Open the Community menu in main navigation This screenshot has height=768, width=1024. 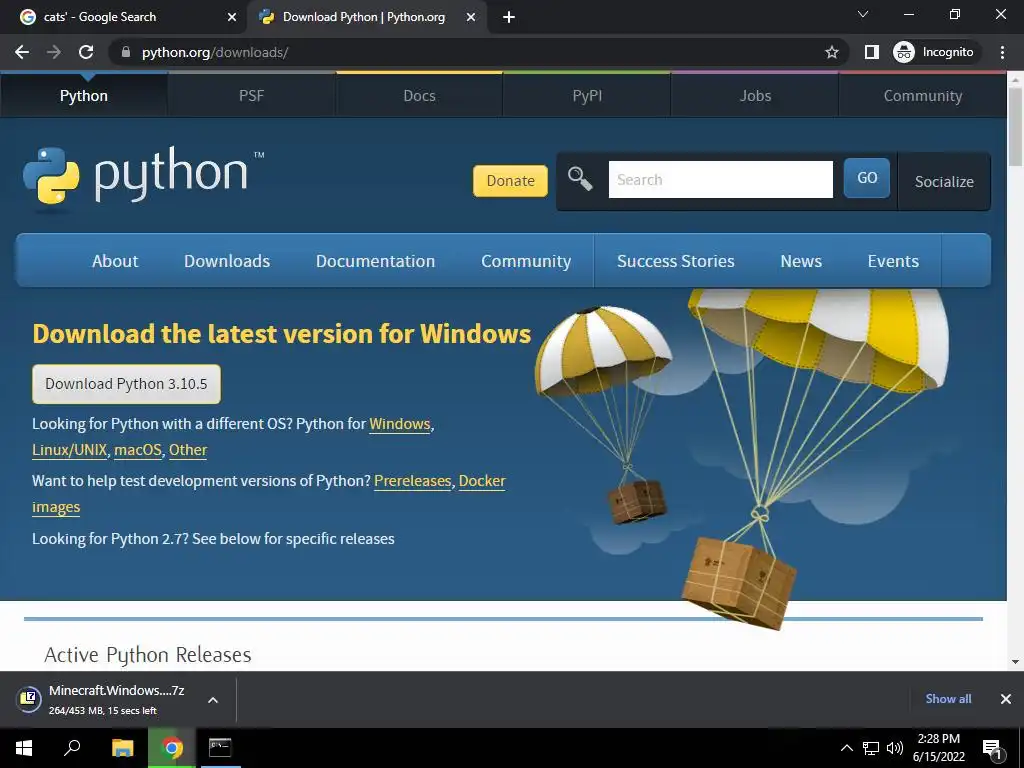coord(526,261)
